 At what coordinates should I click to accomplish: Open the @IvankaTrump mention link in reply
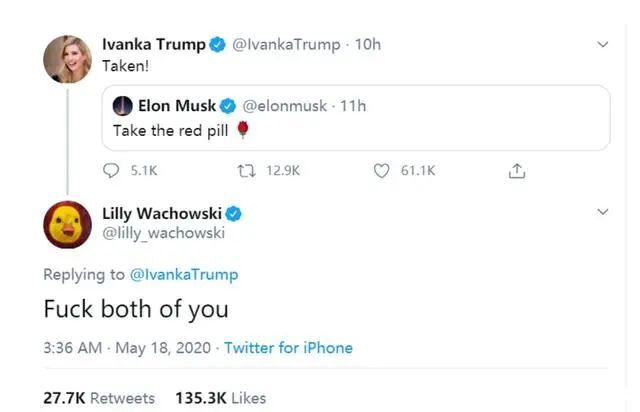pyautogui.click(x=184, y=274)
